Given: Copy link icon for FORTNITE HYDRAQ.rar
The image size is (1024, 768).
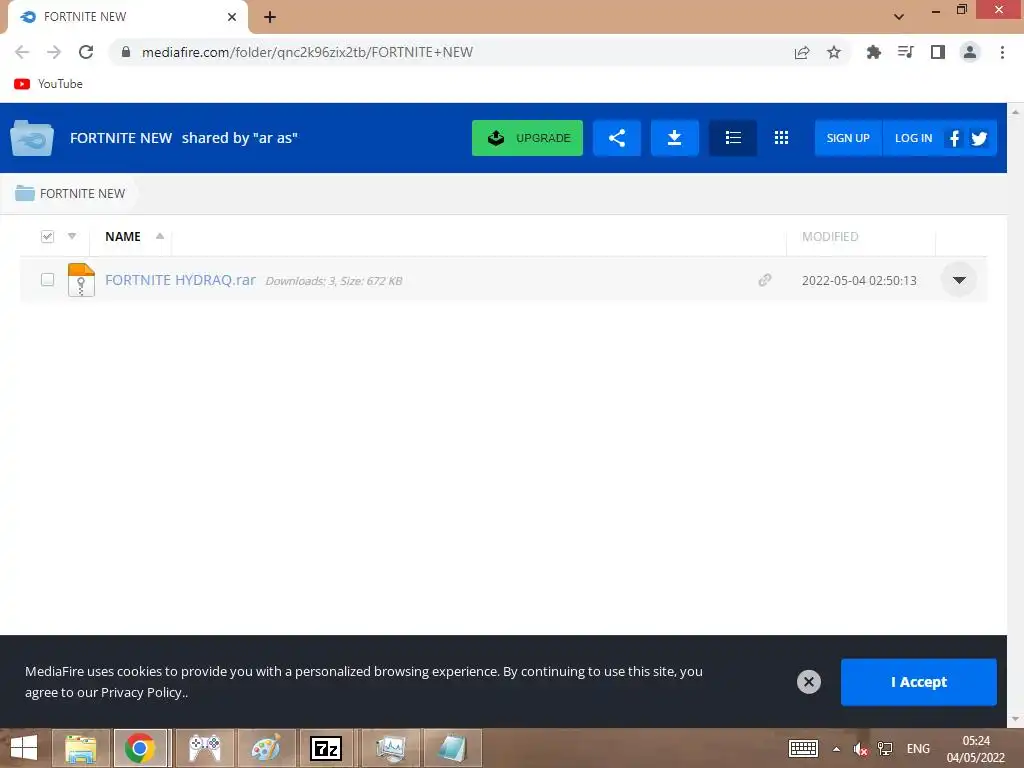Looking at the screenshot, I should tap(765, 280).
